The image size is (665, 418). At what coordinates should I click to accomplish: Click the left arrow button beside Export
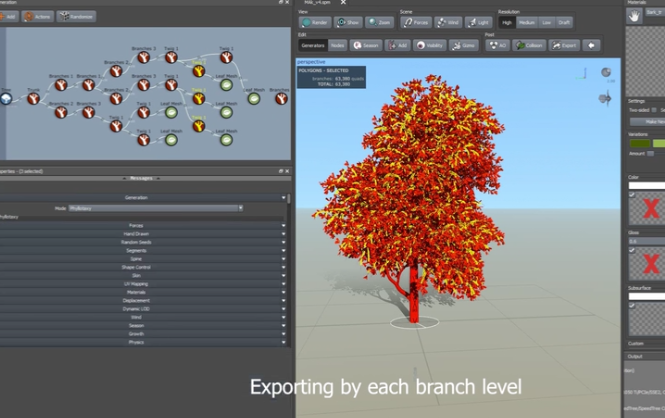[x=591, y=45]
